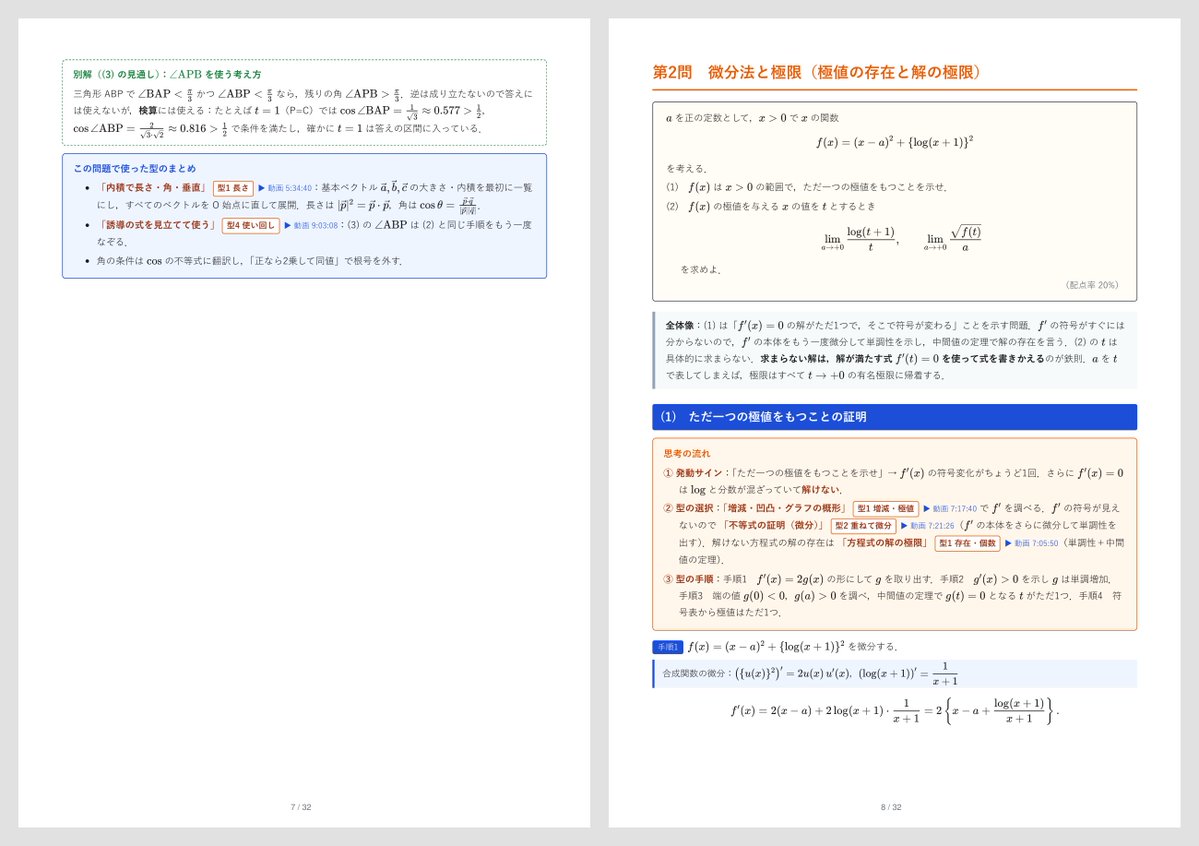Screen dimensions: 1199x846
Task: Click the bold text 解けない
Action: 821,490
